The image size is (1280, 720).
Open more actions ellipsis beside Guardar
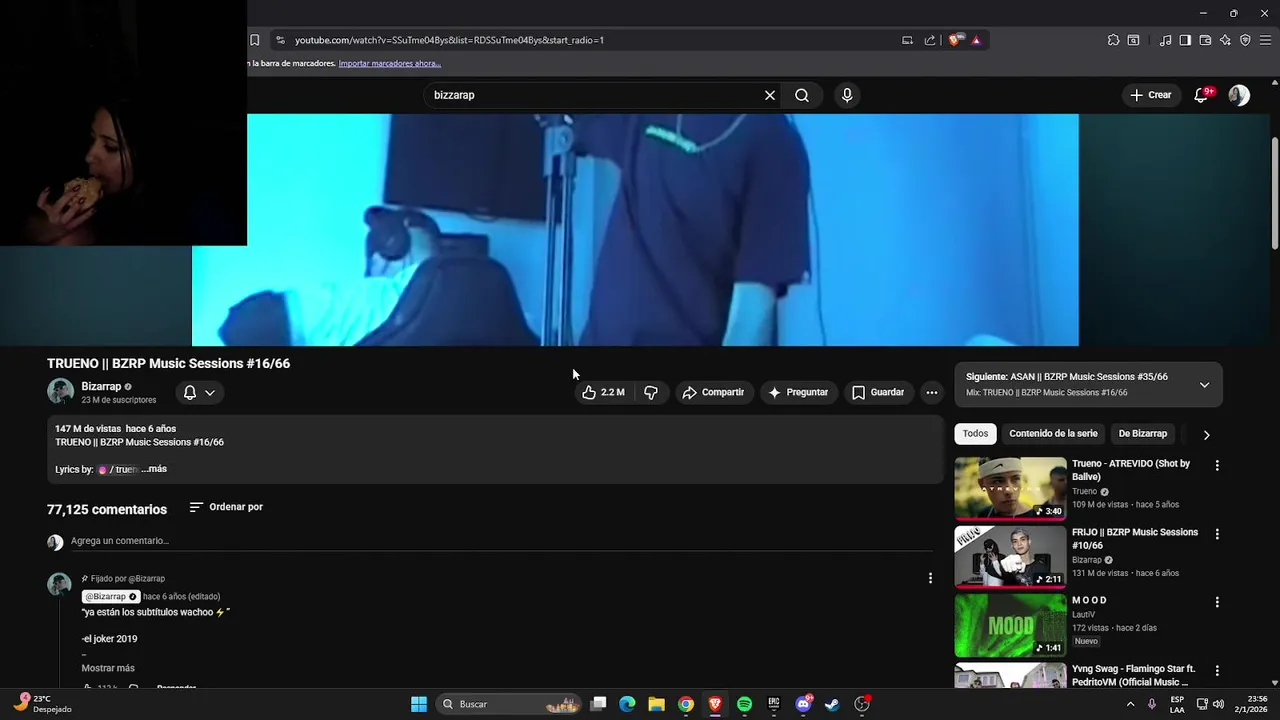pos(932,392)
